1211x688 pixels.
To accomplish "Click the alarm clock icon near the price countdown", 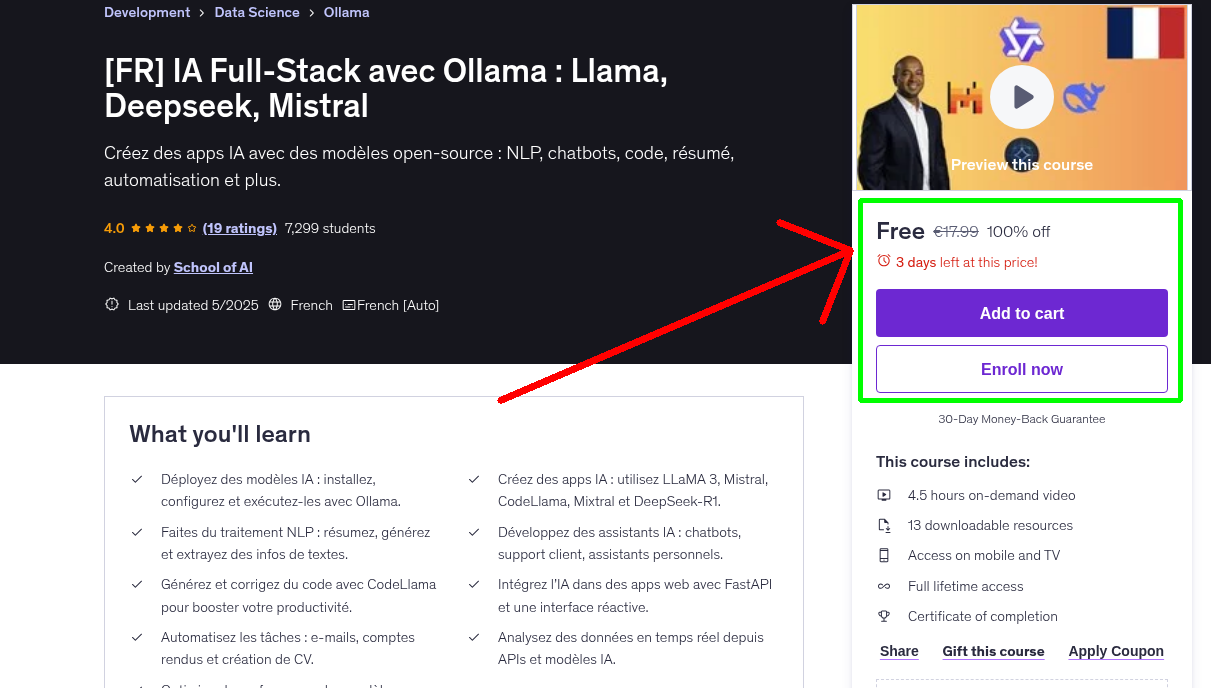I will pos(883,261).
